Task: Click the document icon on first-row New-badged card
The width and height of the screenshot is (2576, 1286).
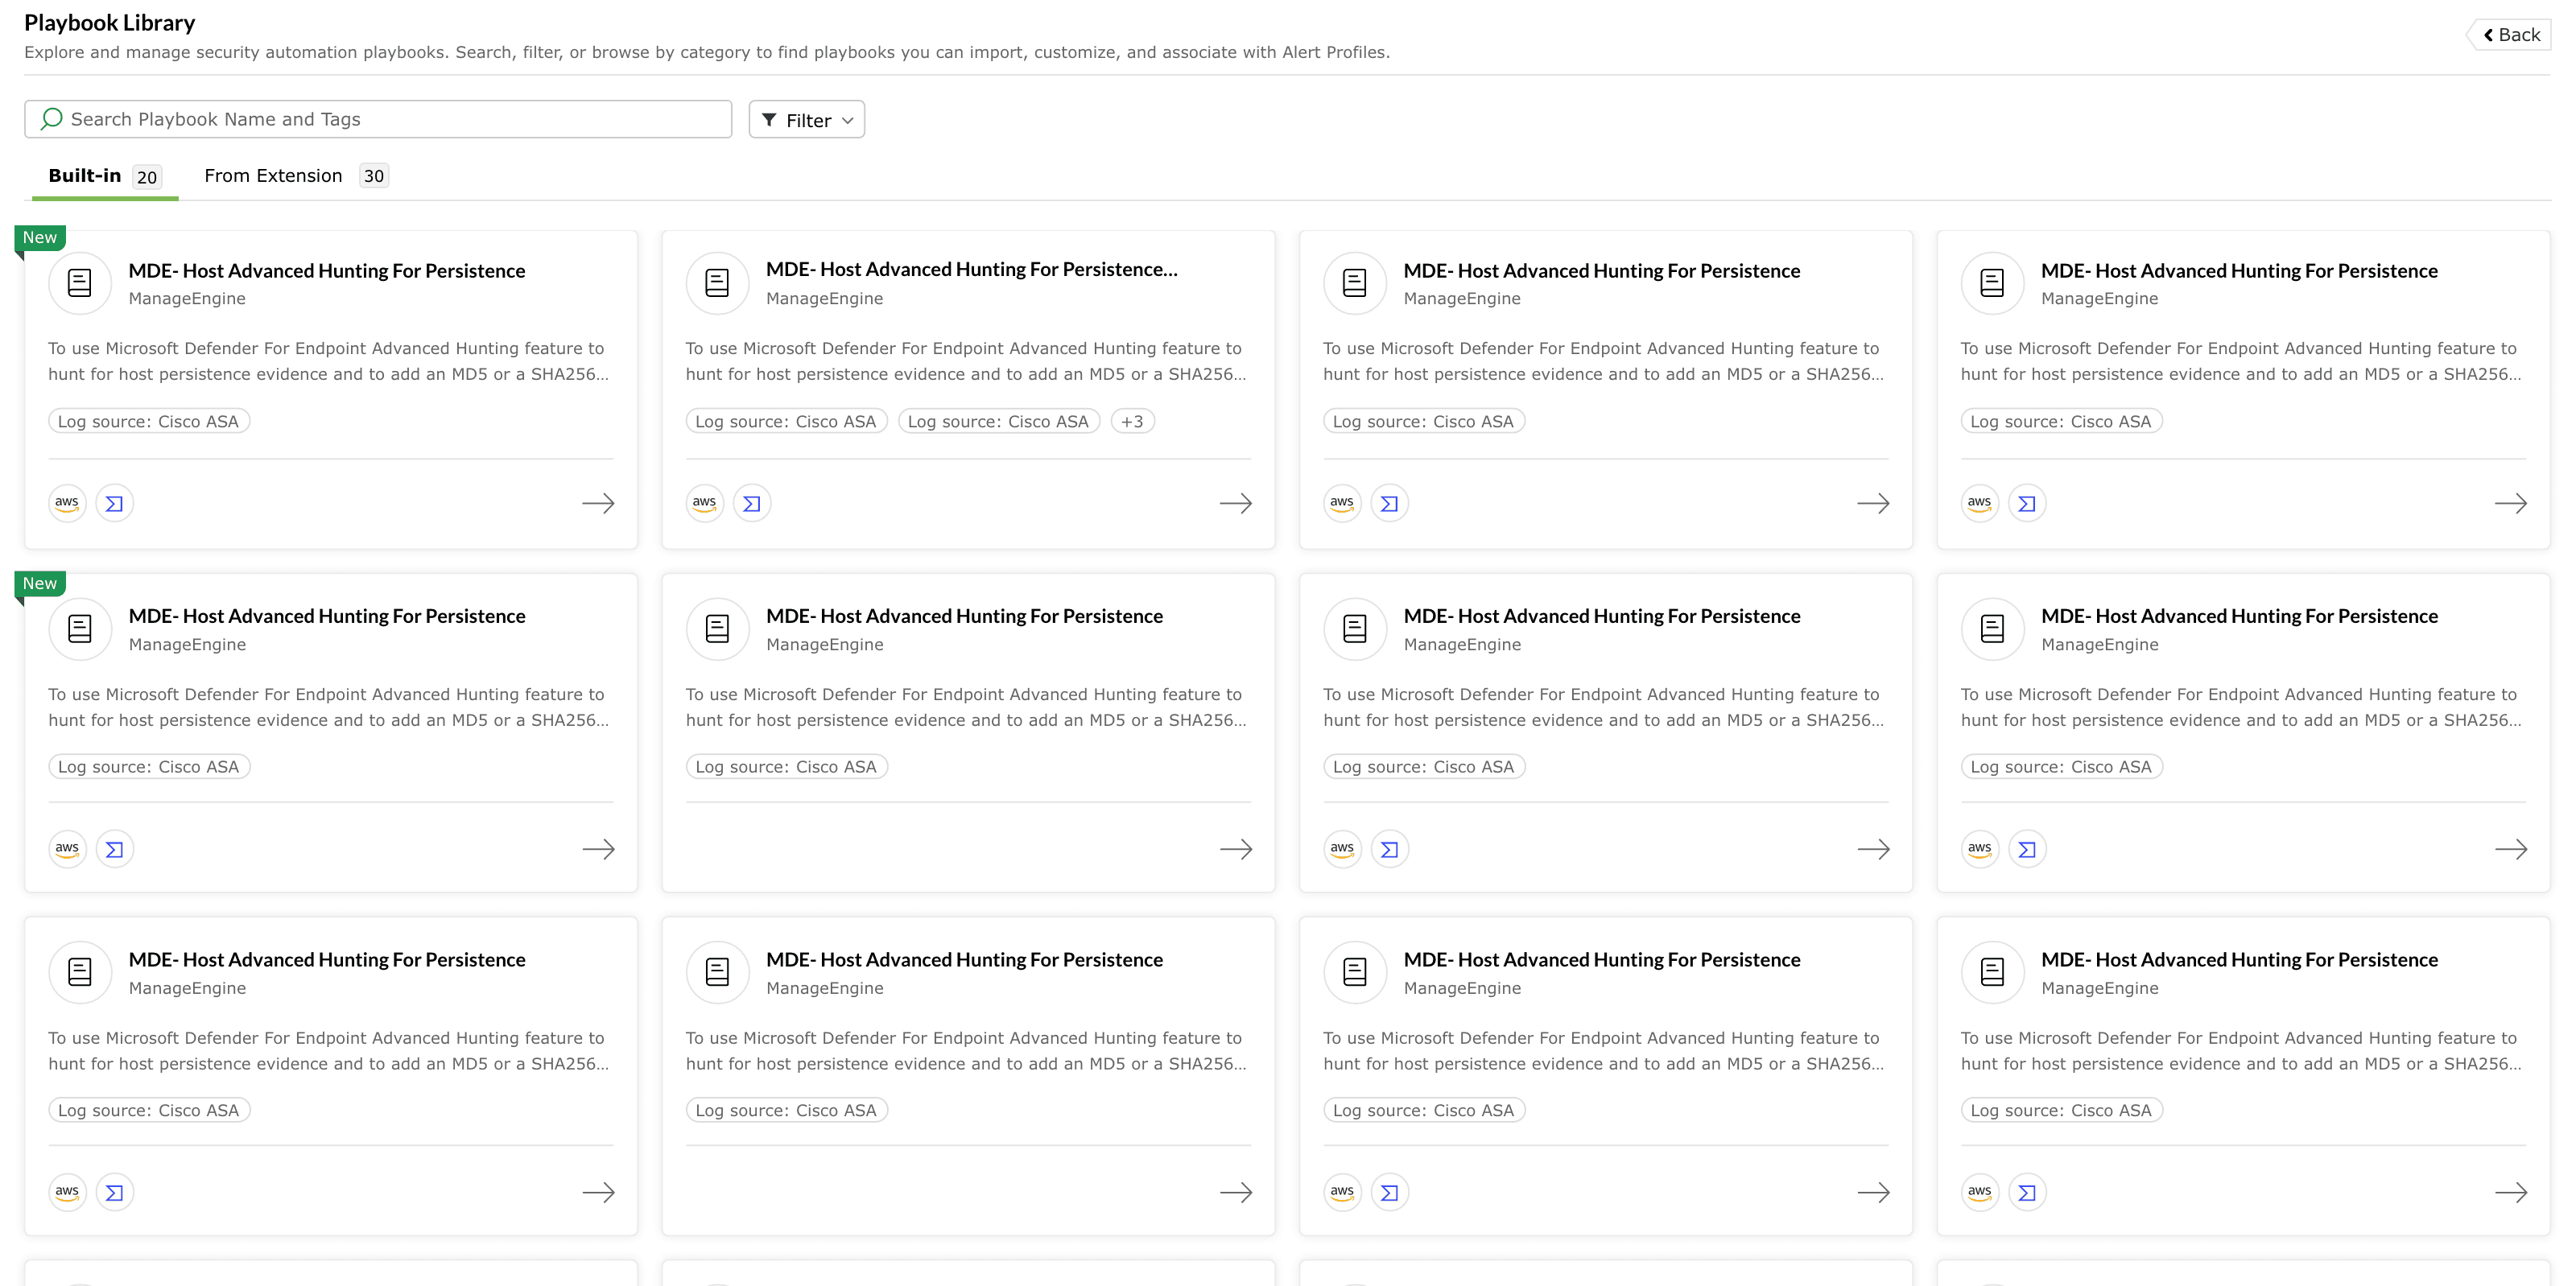Action: pyautogui.click(x=80, y=283)
